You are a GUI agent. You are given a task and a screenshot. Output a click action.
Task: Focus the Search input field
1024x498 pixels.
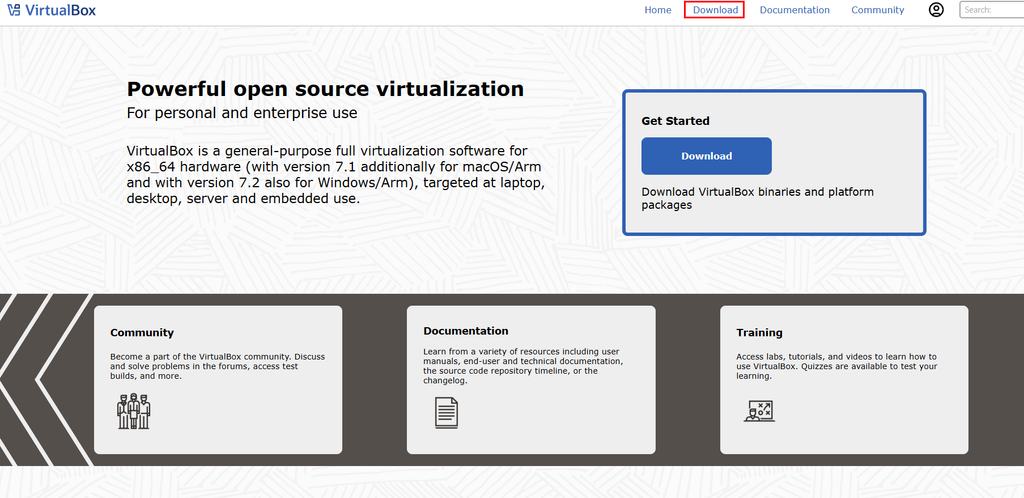991,10
